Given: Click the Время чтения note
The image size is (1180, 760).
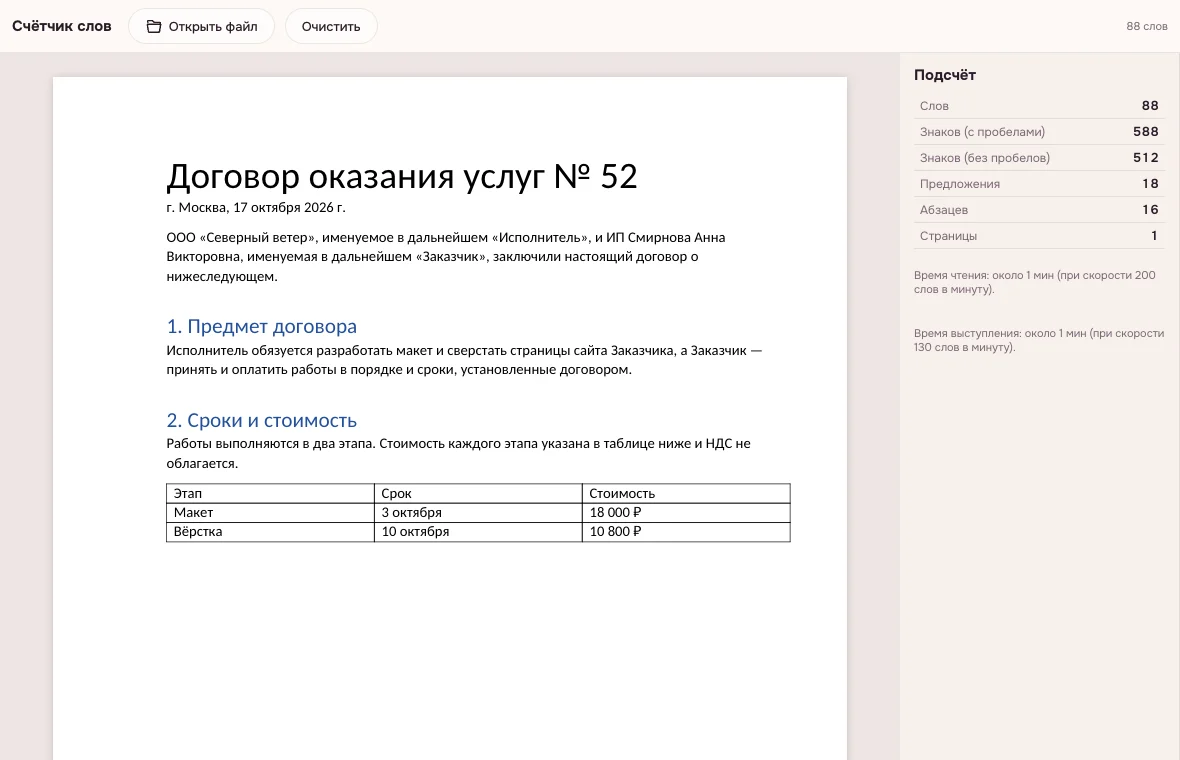Looking at the screenshot, I should coord(1035,282).
